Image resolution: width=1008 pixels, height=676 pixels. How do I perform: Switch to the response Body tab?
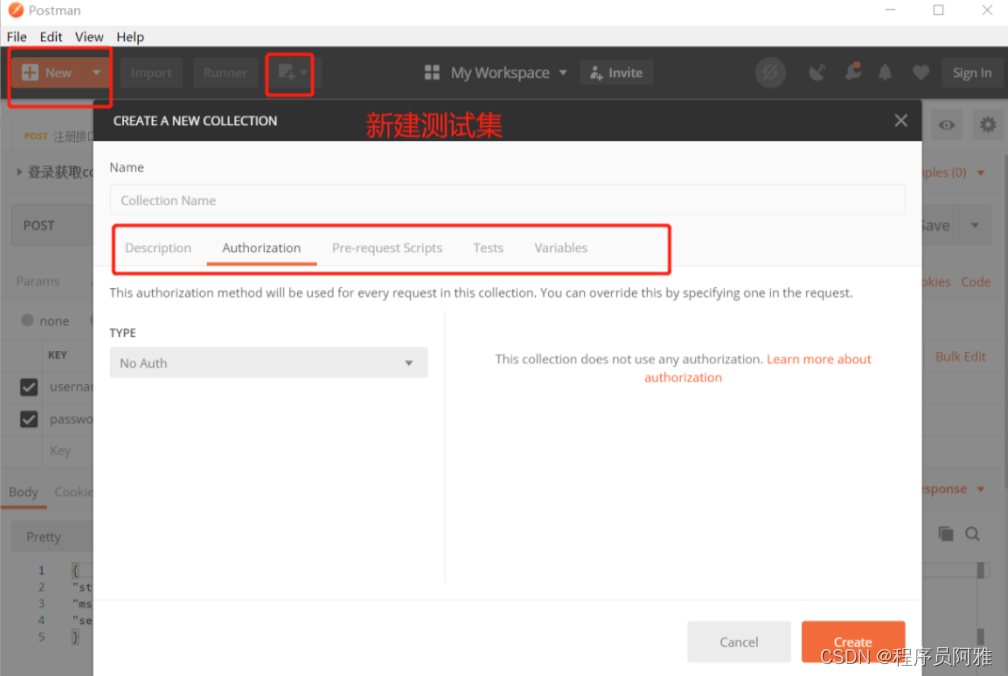click(23, 492)
